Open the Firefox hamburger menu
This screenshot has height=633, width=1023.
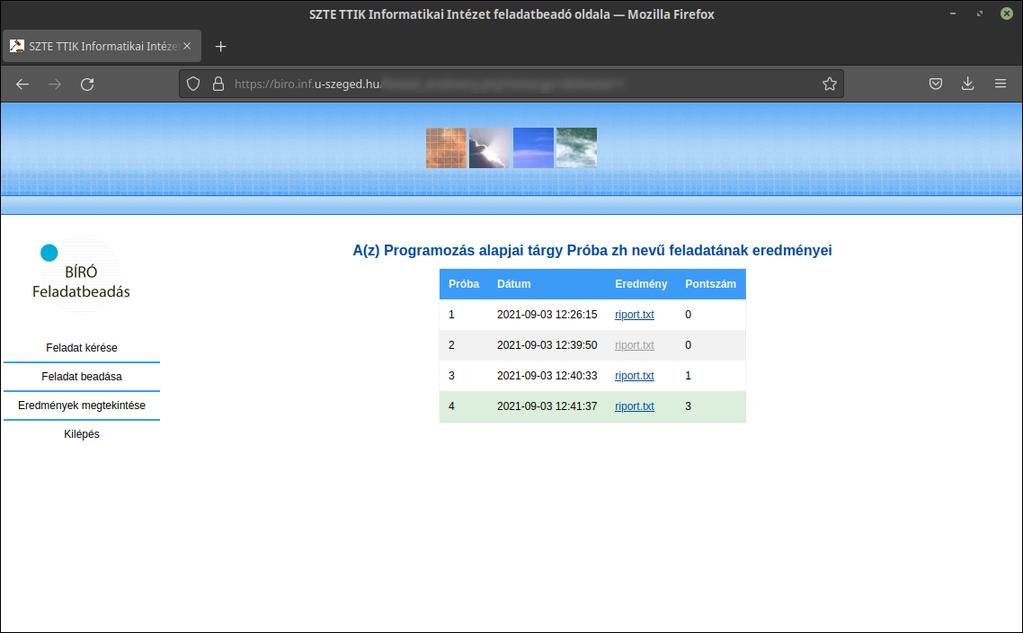click(x=1000, y=84)
